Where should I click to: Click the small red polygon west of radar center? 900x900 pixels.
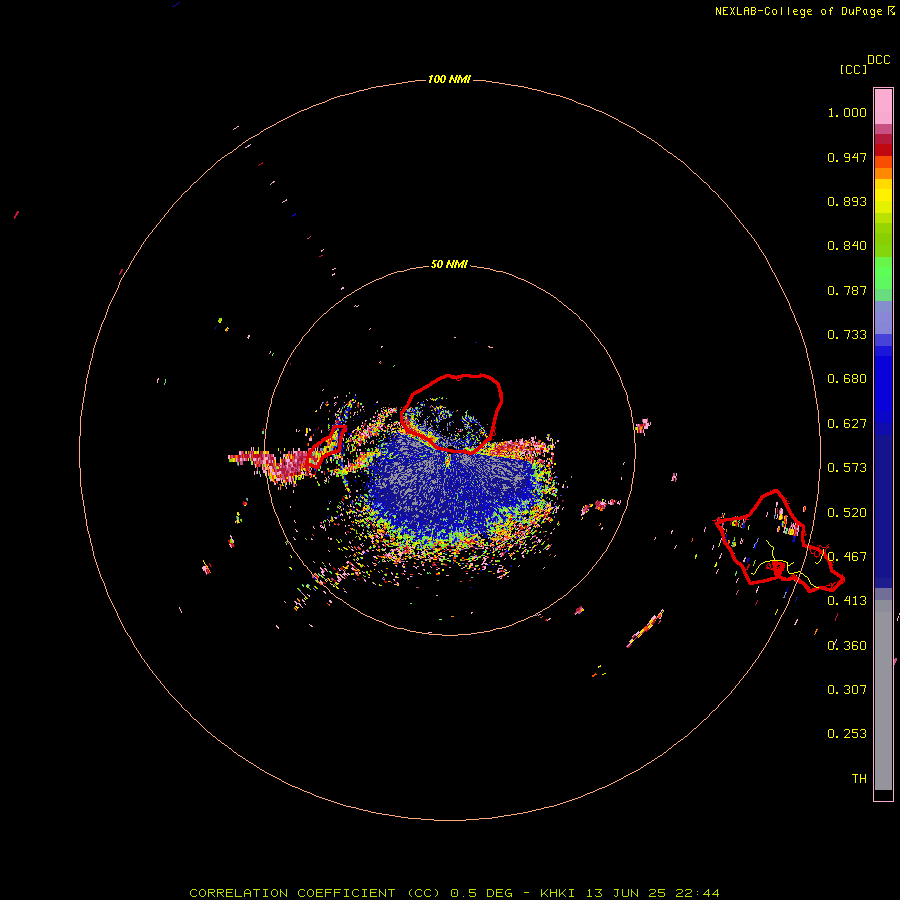click(x=327, y=446)
